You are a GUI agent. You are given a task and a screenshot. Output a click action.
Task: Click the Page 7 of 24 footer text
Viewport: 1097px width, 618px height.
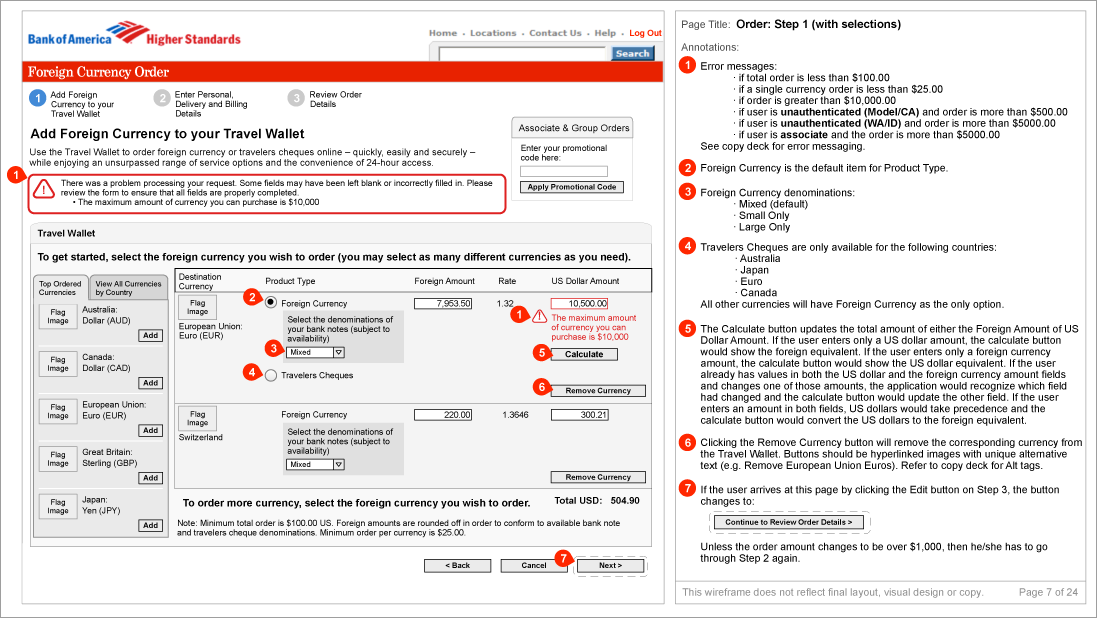click(1048, 592)
